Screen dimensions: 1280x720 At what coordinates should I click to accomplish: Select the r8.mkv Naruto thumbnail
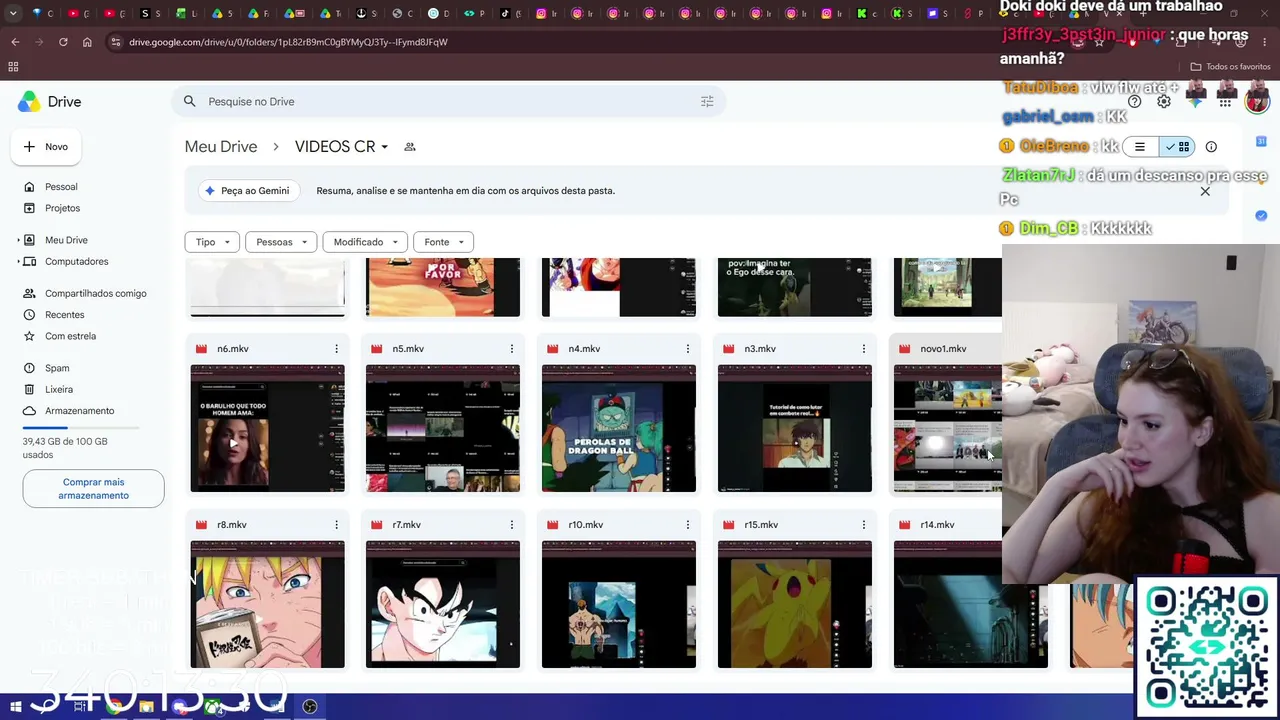pyautogui.click(x=267, y=604)
